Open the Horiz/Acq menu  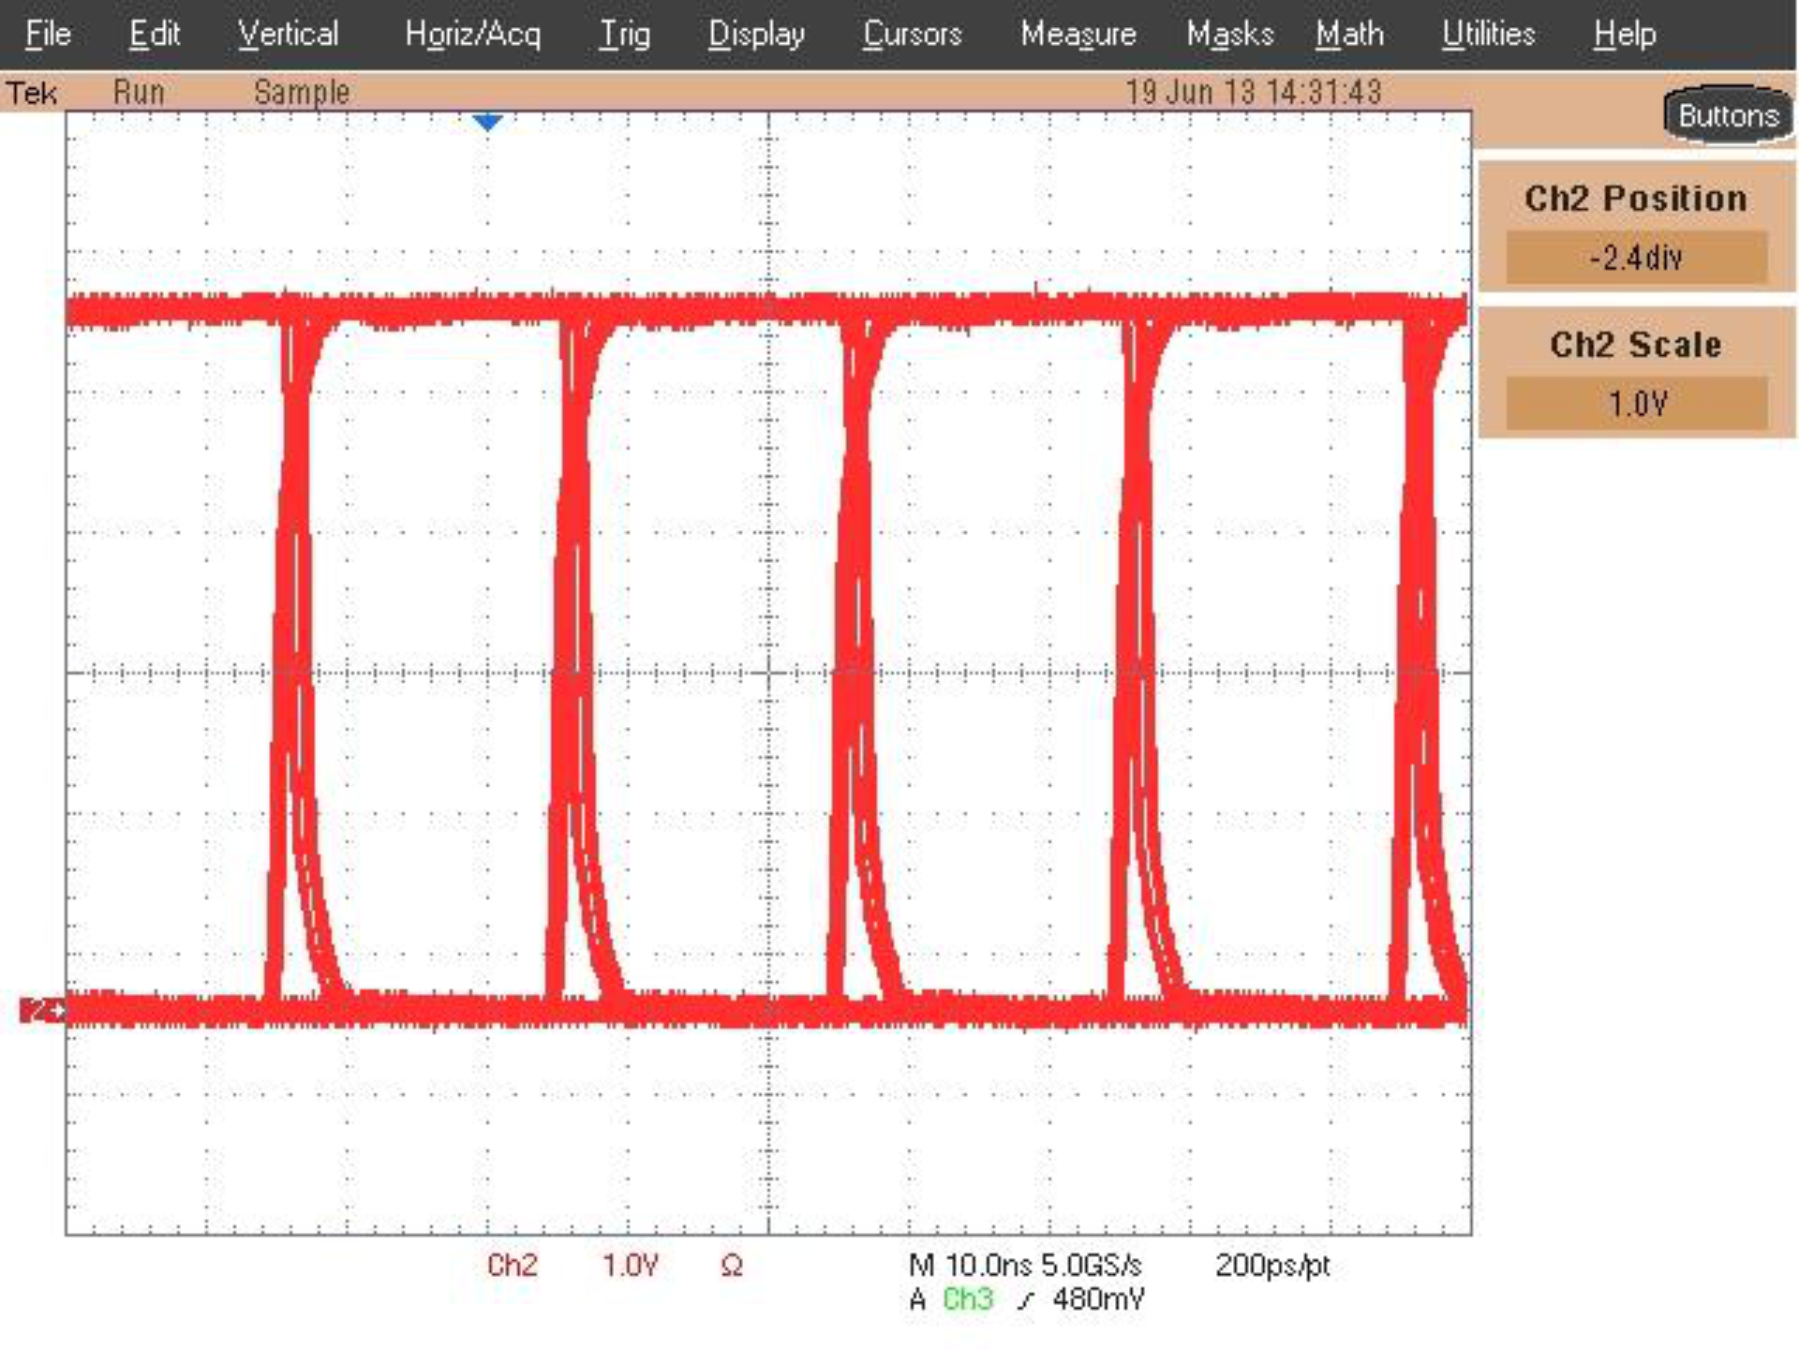click(473, 33)
